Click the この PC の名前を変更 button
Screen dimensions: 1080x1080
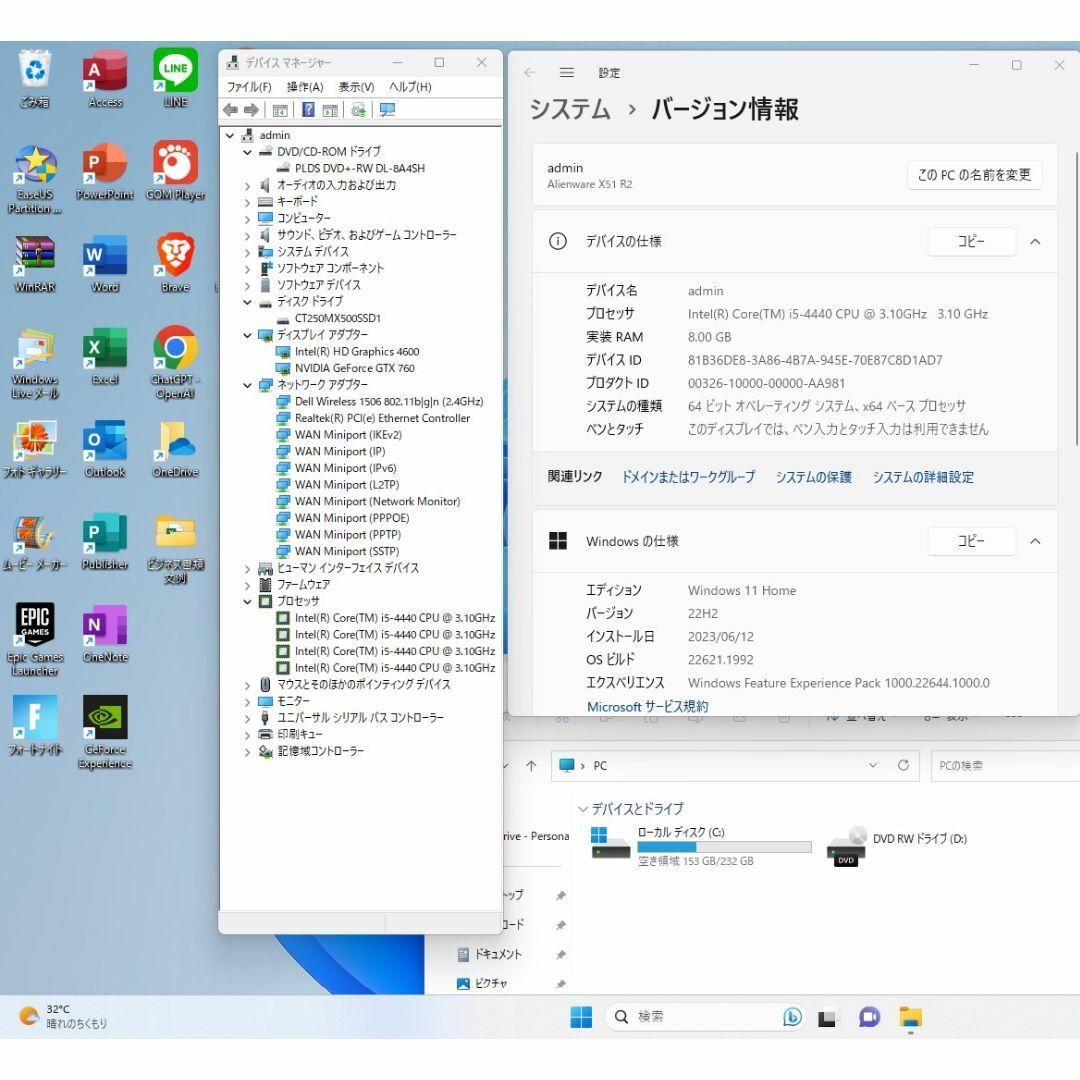coord(974,175)
